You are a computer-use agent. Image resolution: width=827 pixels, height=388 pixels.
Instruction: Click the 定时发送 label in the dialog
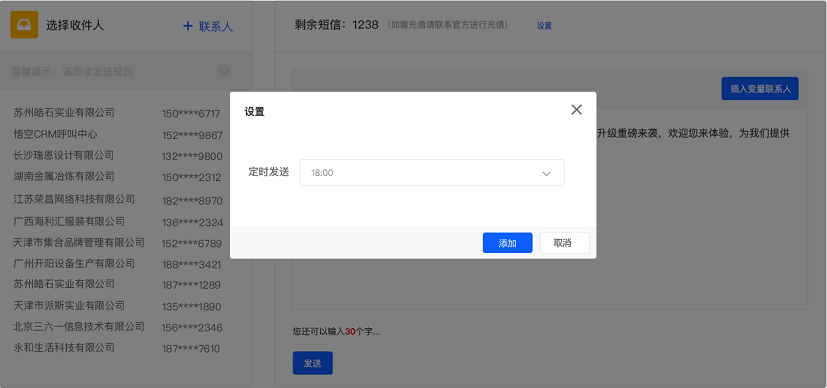pyautogui.click(x=269, y=172)
